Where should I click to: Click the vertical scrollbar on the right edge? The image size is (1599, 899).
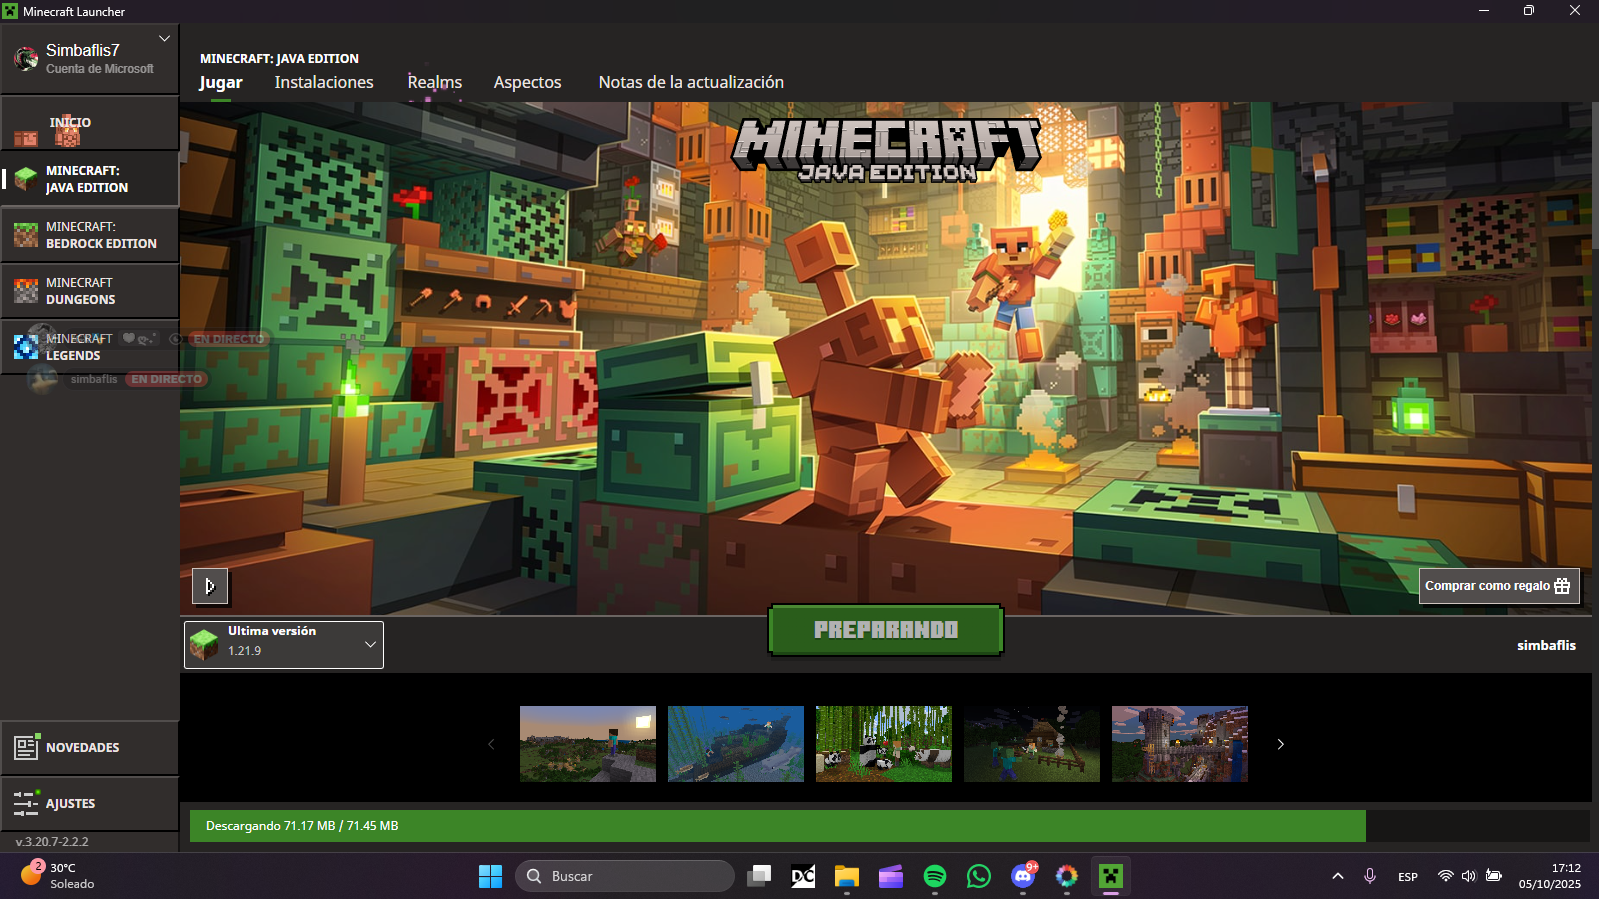pos(1595,175)
